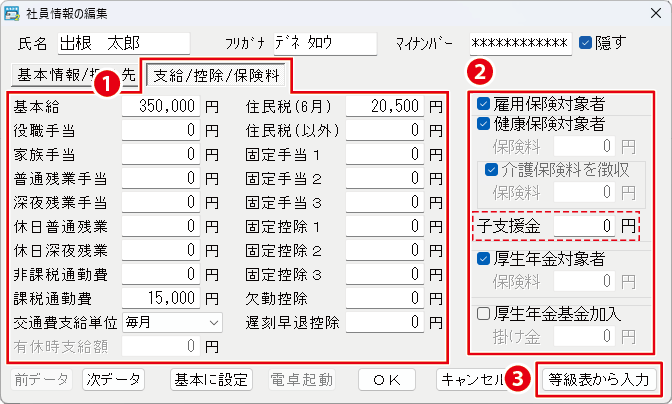
Task: Go to 次データ record
Action: click(x=113, y=380)
